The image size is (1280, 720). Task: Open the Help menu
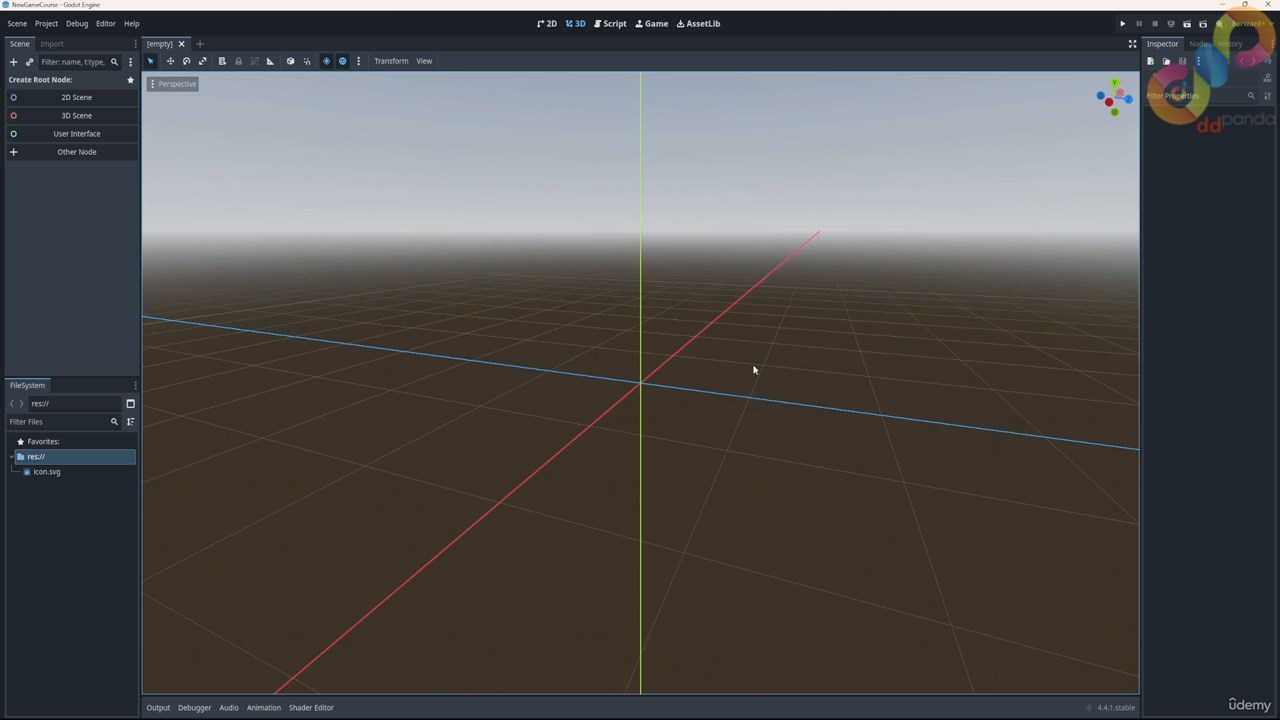pos(131,23)
